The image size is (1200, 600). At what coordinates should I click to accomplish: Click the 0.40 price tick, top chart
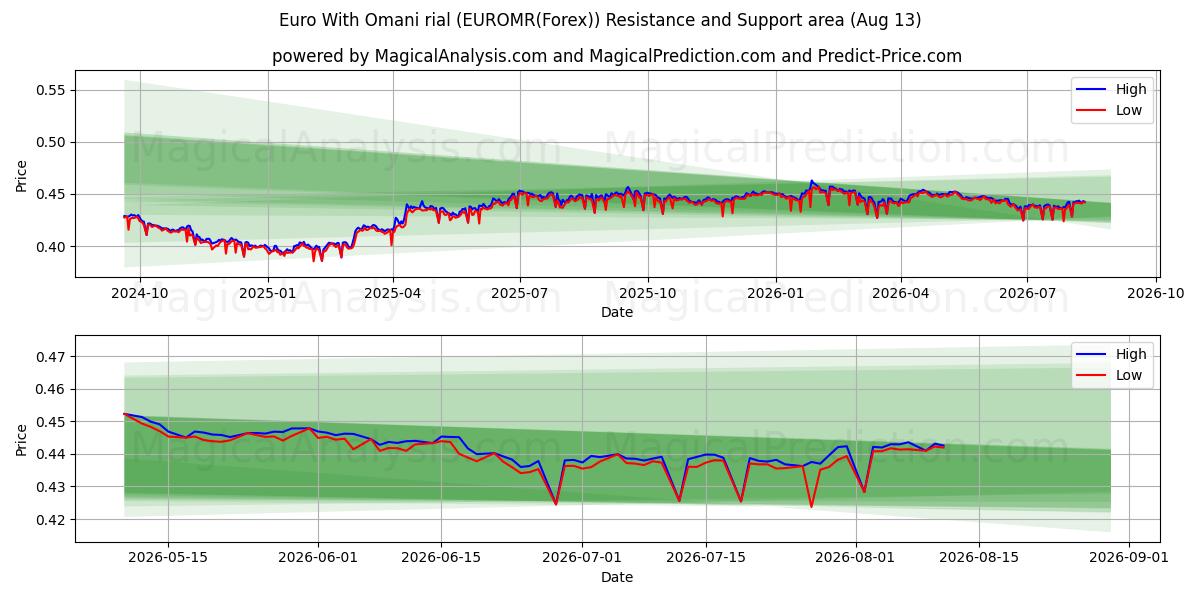(51, 246)
